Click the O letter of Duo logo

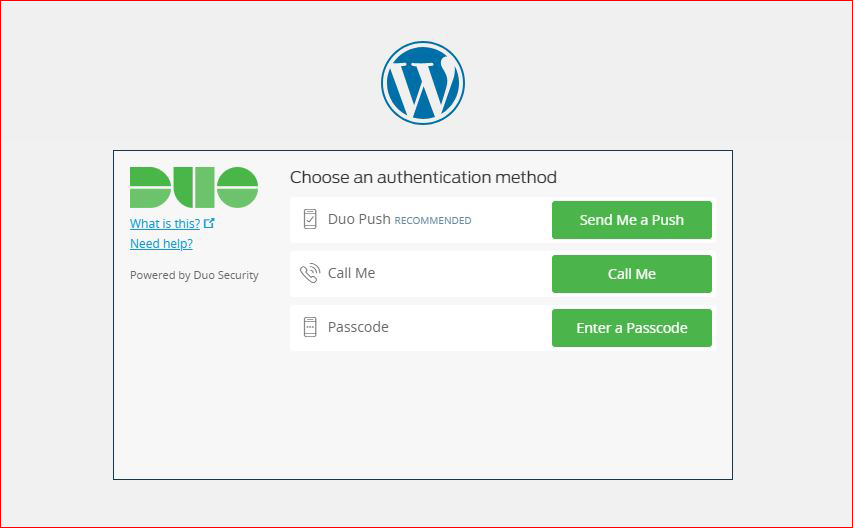237,187
